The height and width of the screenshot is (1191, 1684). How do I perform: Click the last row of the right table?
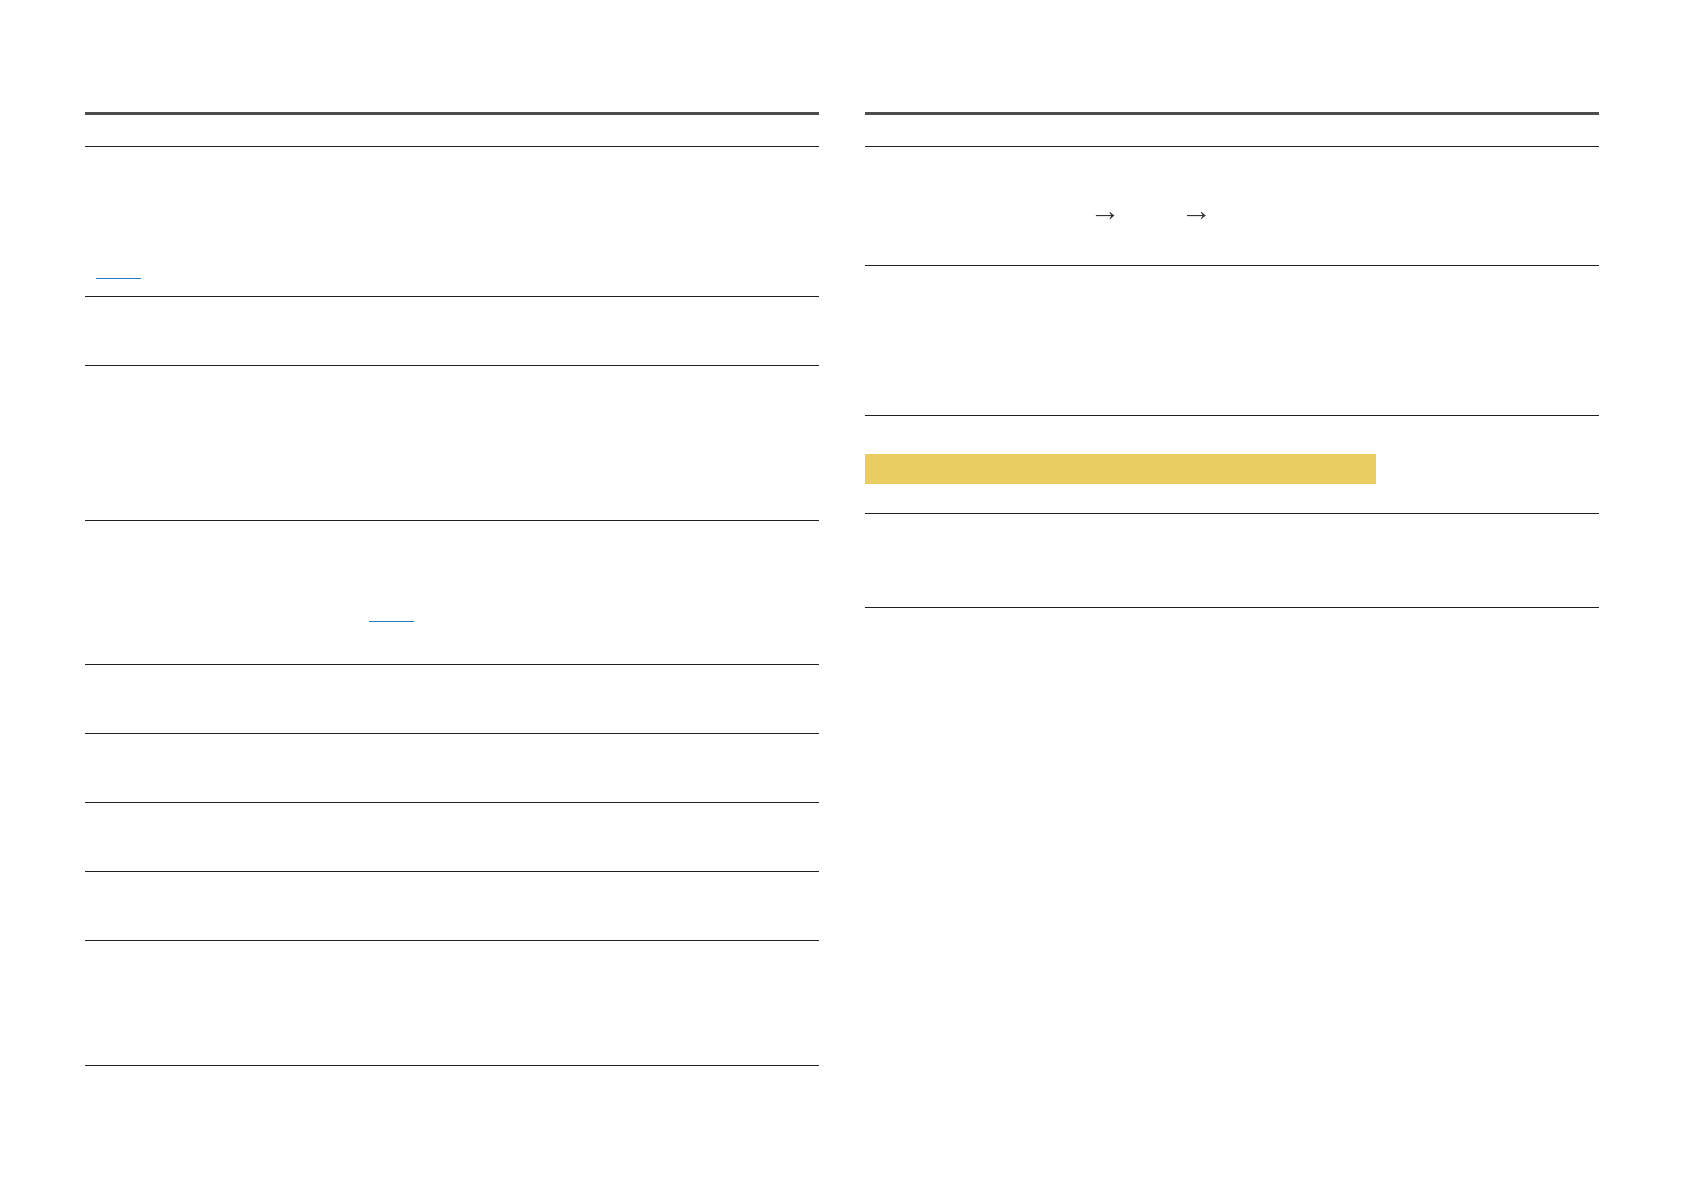click(x=1231, y=560)
